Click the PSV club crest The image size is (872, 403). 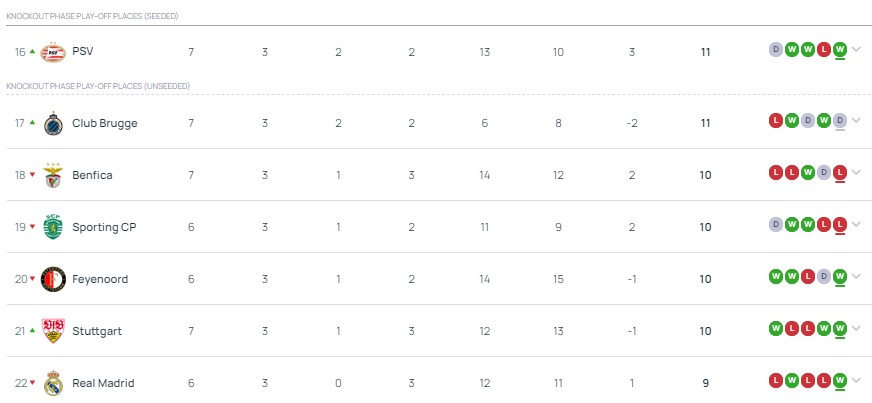pos(52,51)
